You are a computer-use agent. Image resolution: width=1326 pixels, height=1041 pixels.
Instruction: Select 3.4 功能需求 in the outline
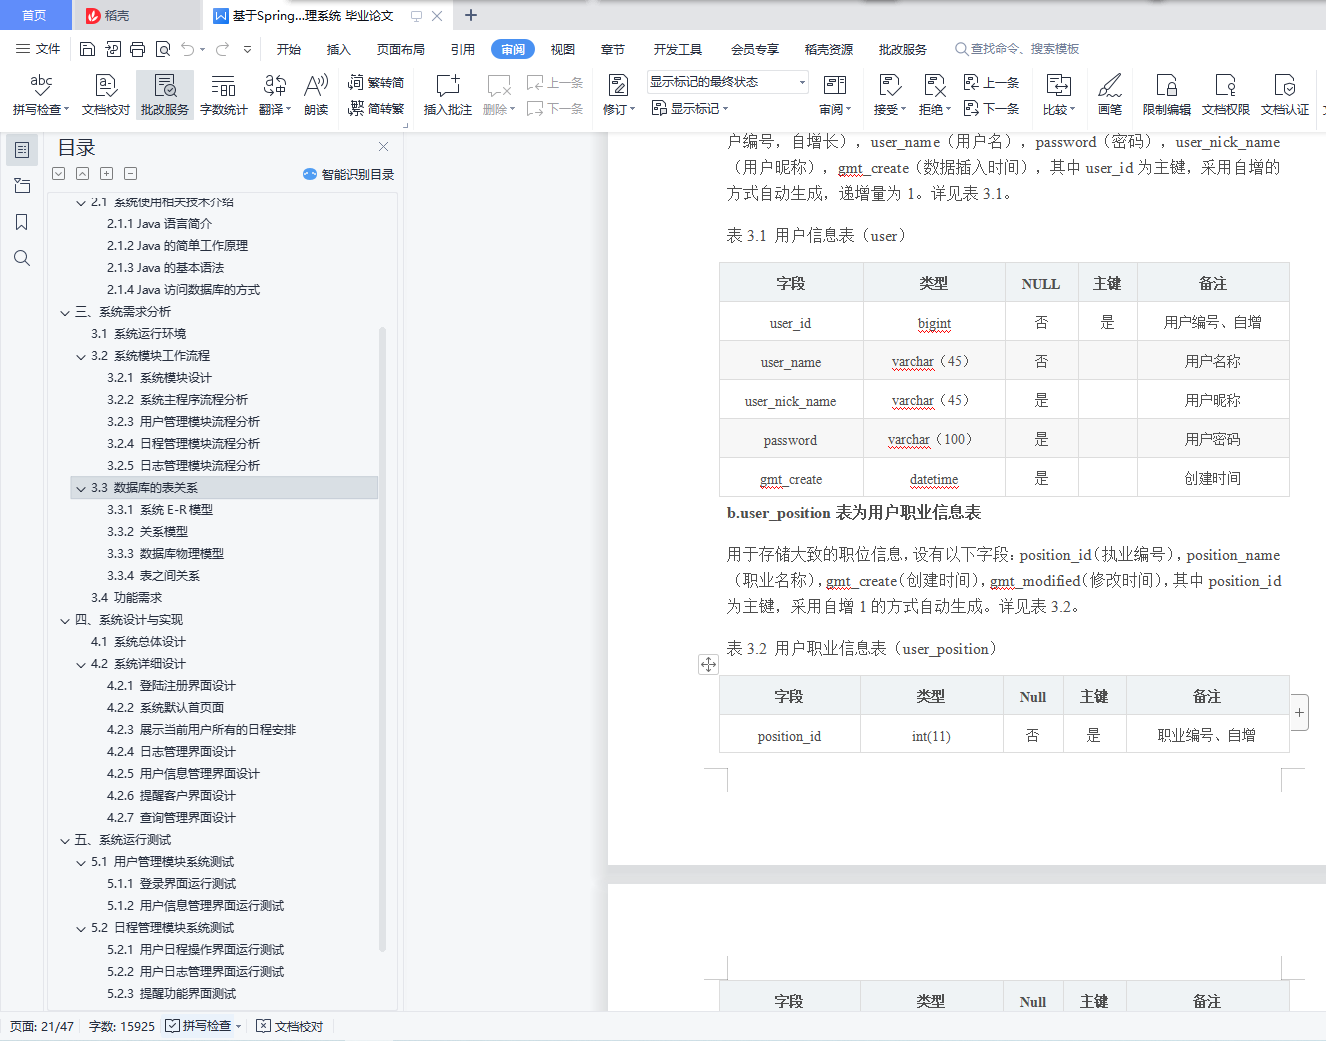[x=126, y=598]
